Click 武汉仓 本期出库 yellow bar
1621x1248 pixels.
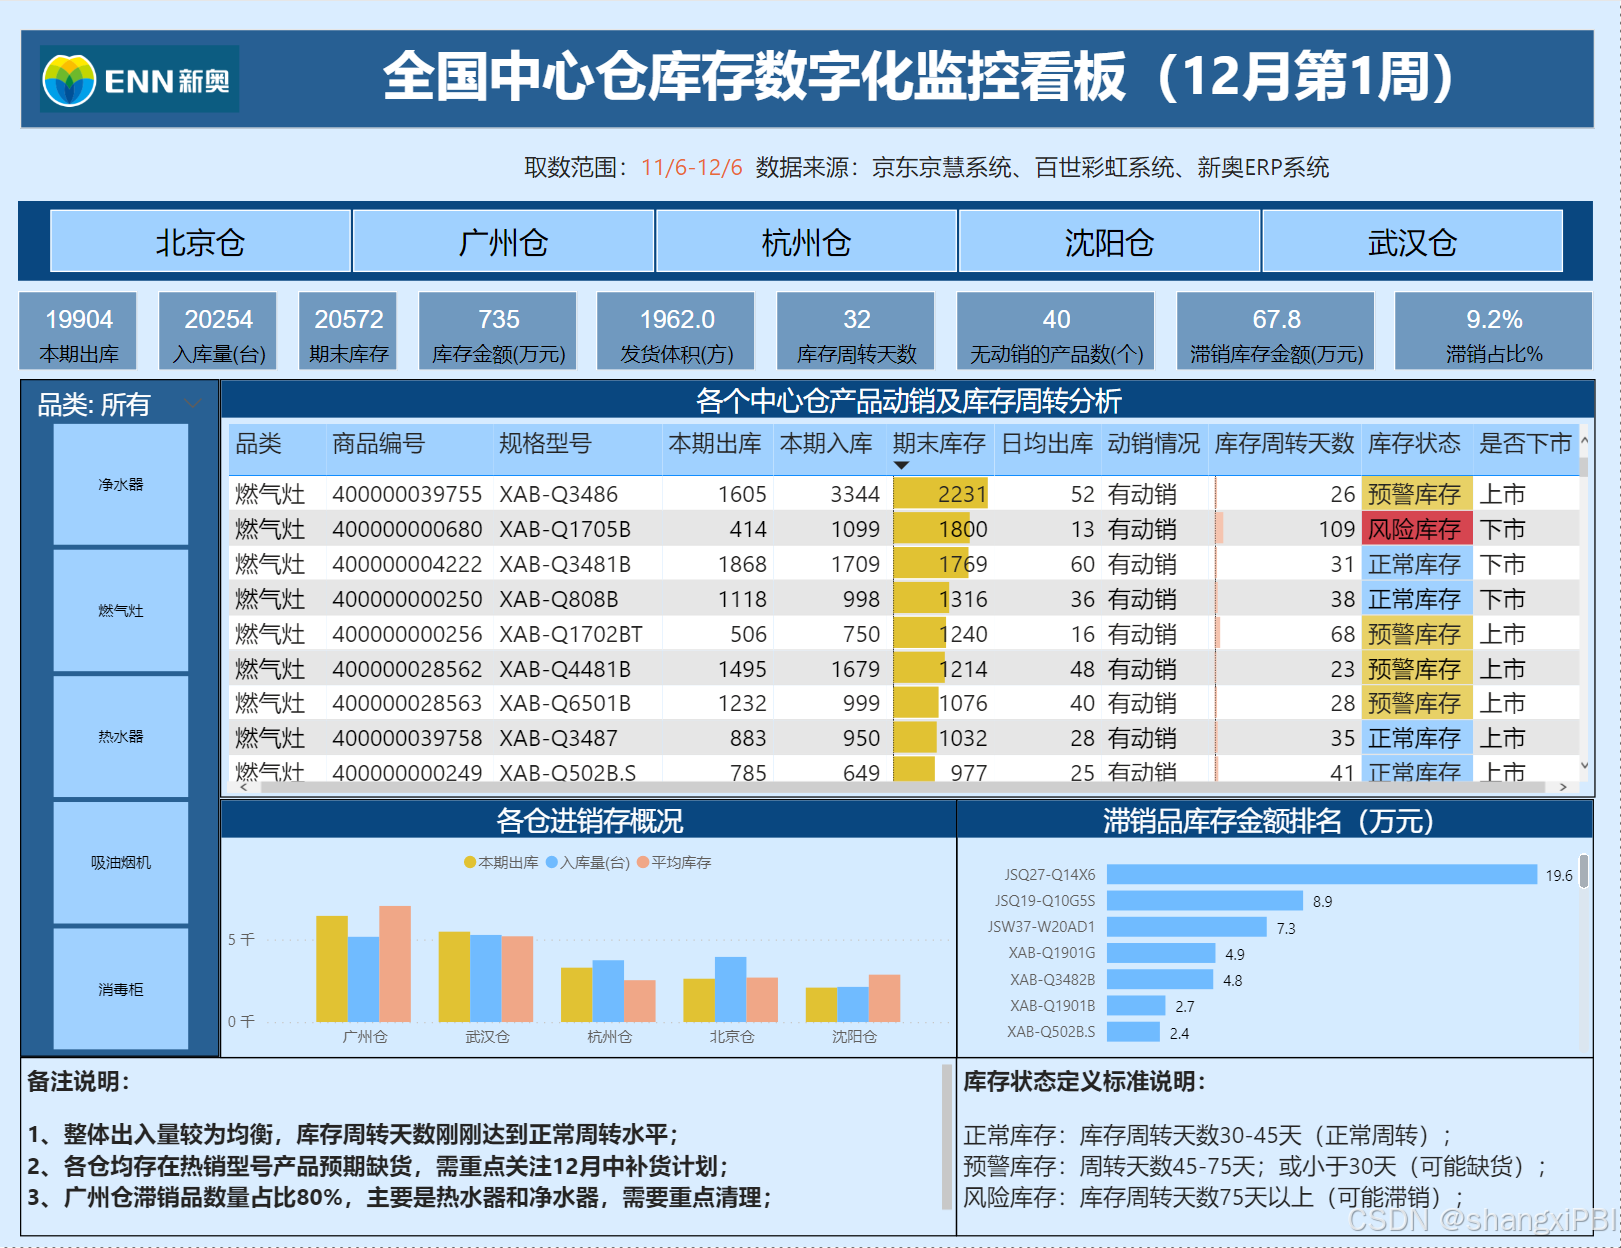click(x=454, y=977)
